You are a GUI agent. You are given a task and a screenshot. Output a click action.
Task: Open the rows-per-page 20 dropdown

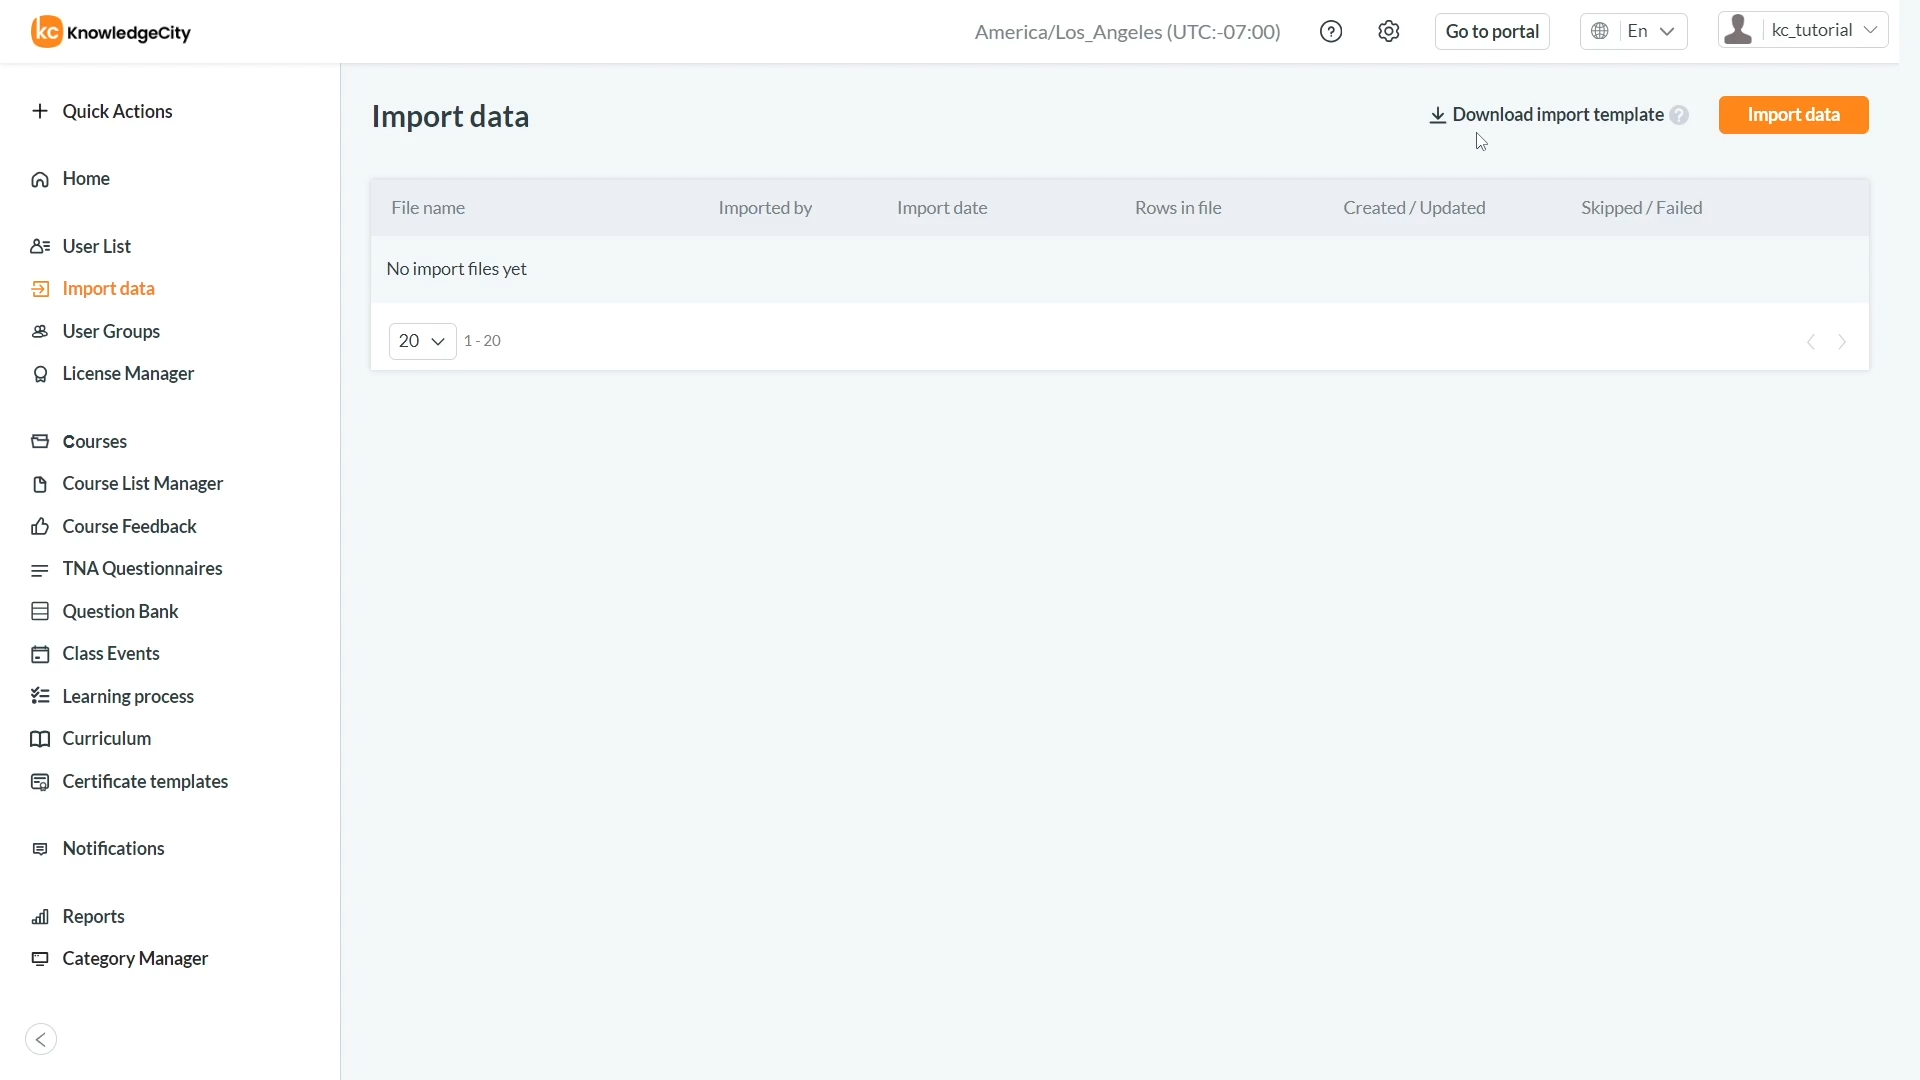point(422,341)
